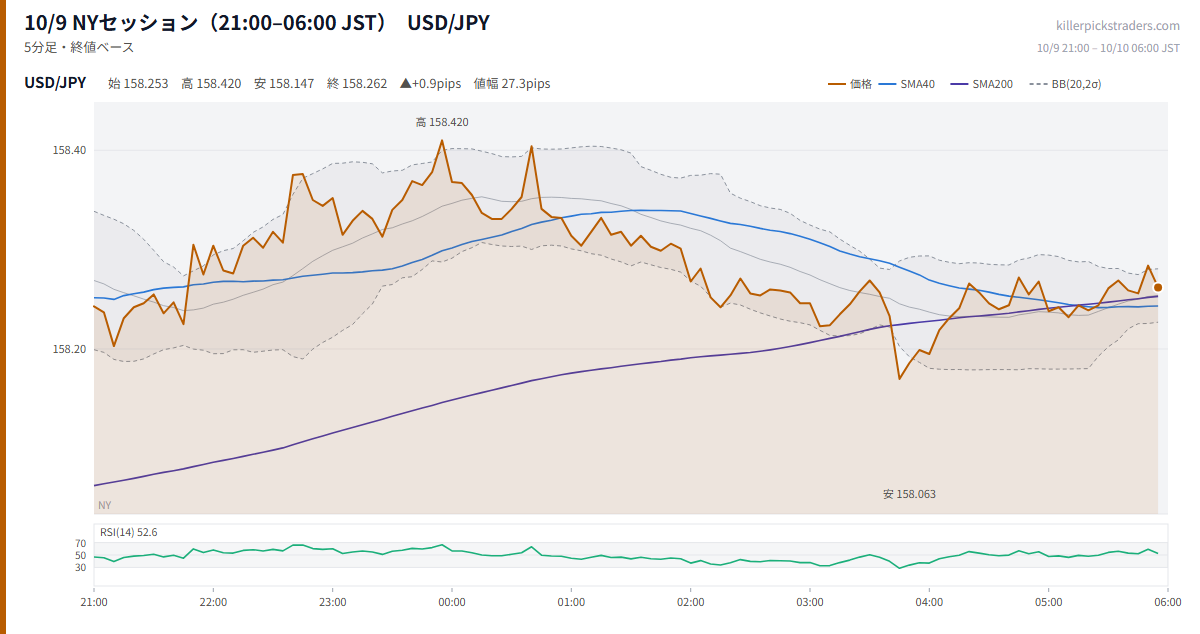Click the 158.40 y-axis label
This screenshot has width=1200, height=634.
pyautogui.click(x=70, y=150)
